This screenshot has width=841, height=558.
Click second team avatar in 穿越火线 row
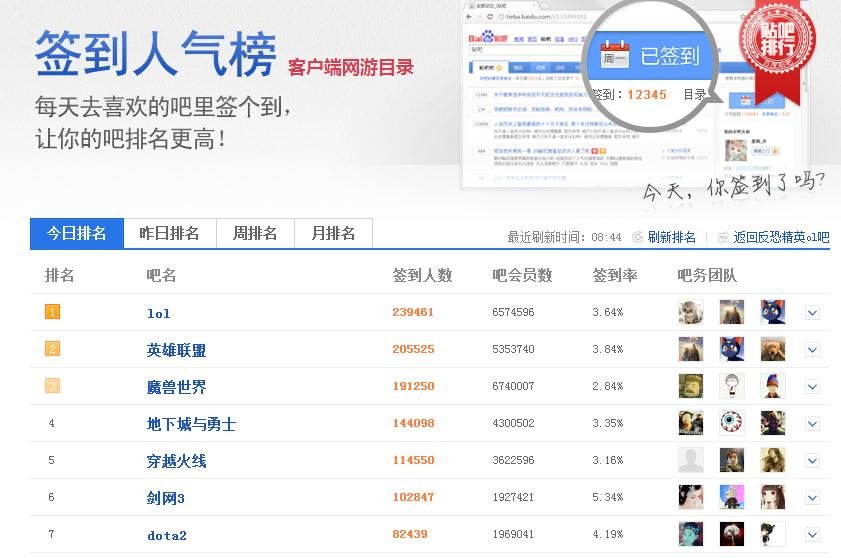(x=732, y=460)
